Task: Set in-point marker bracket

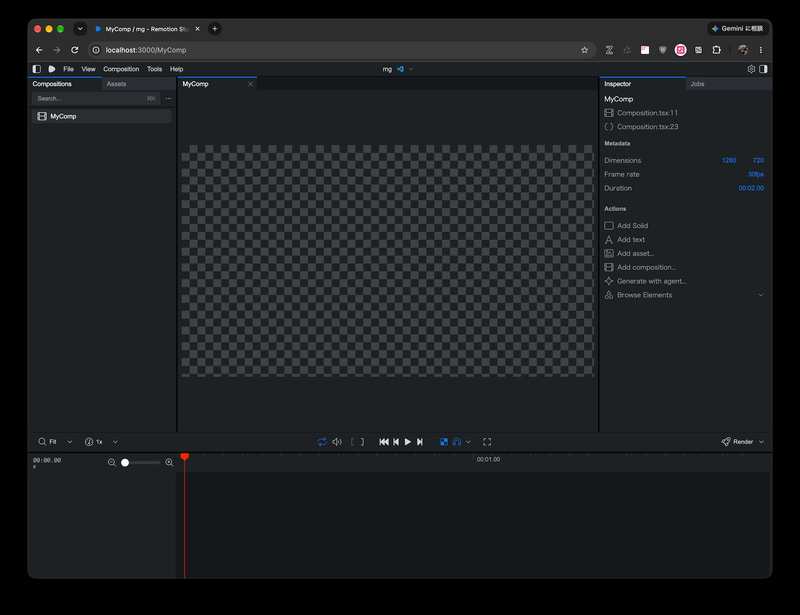Action: (x=353, y=442)
